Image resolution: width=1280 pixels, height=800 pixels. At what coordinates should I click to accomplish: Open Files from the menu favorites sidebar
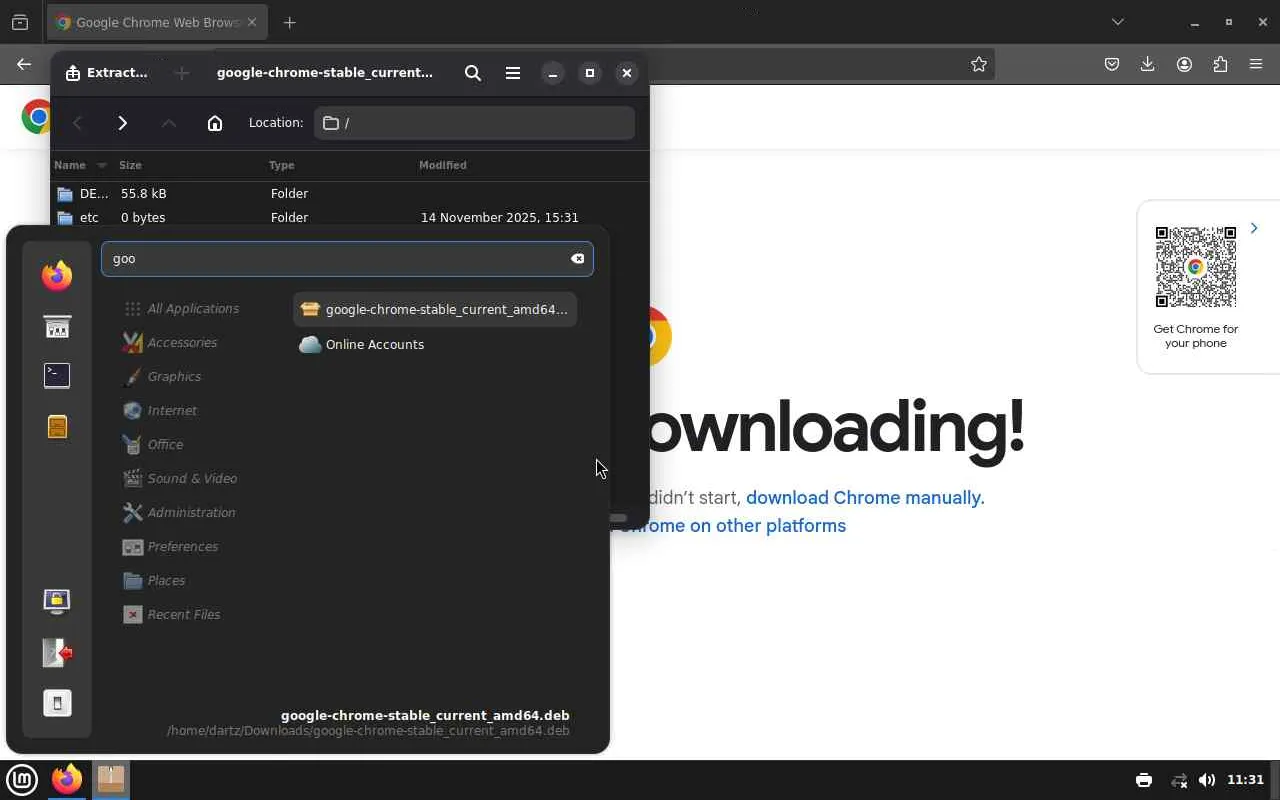pyautogui.click(x=57, y=427)
